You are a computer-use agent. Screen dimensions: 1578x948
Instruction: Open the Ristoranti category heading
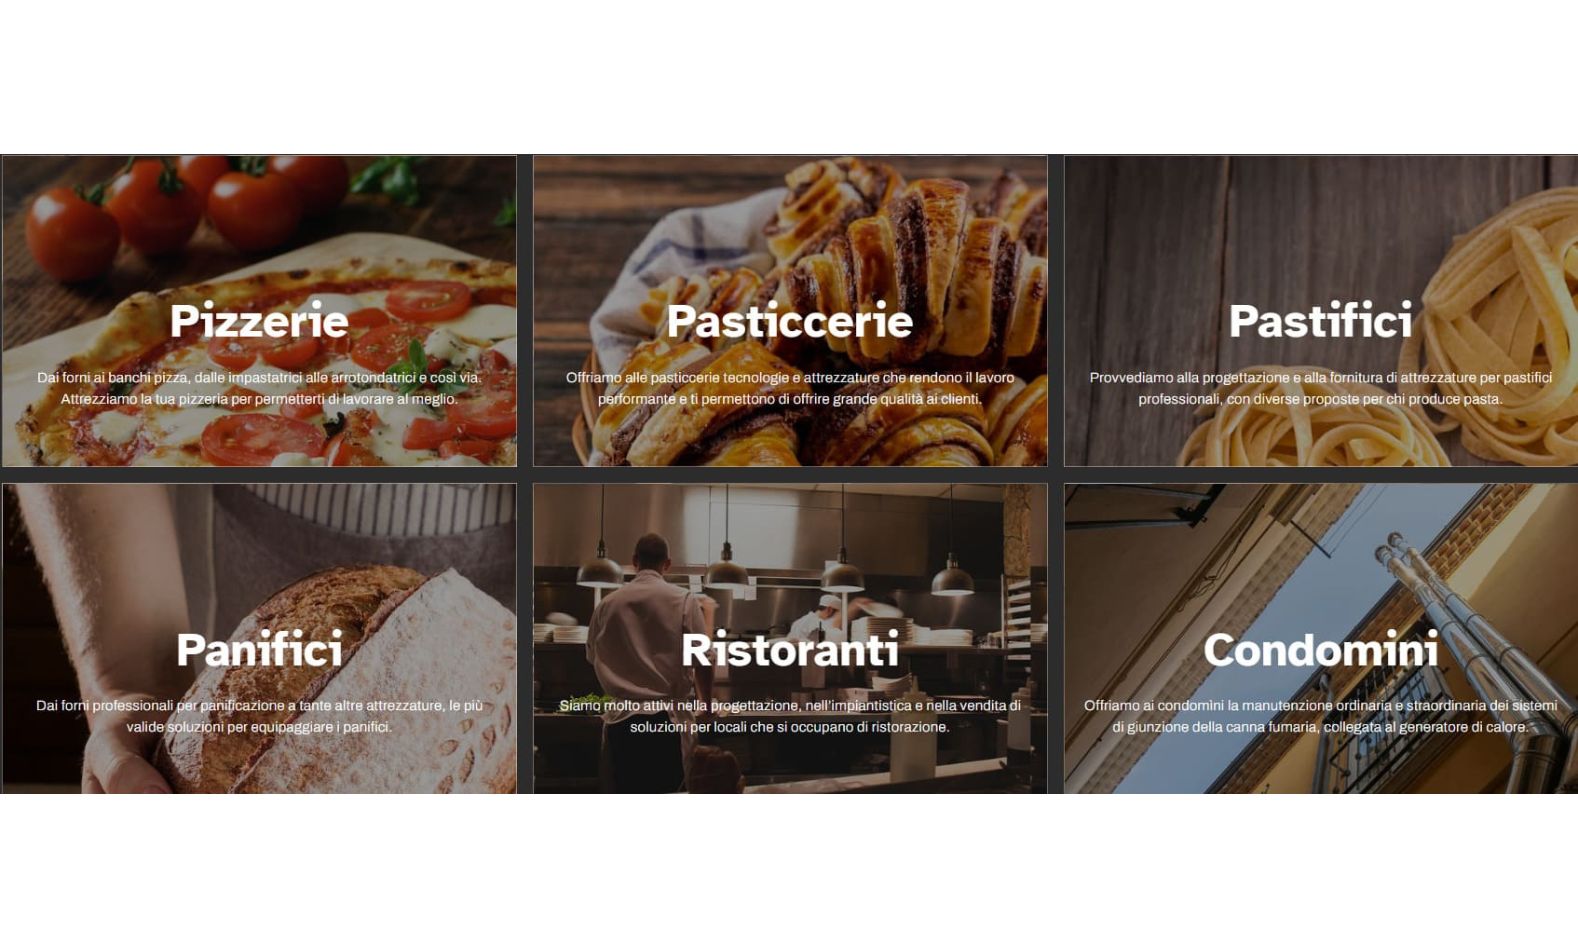point(790,649)
